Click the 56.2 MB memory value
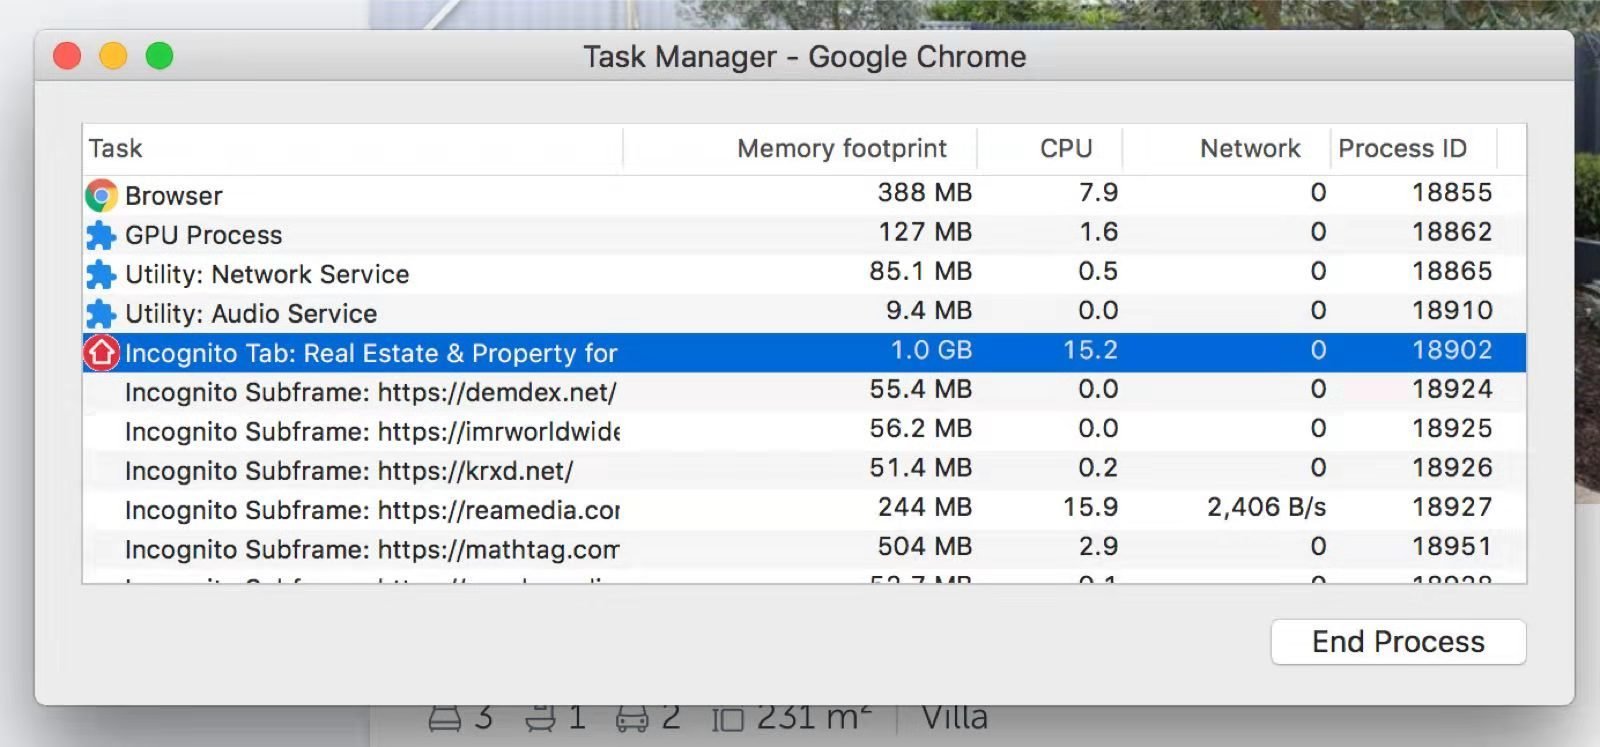 pos(920,428)
